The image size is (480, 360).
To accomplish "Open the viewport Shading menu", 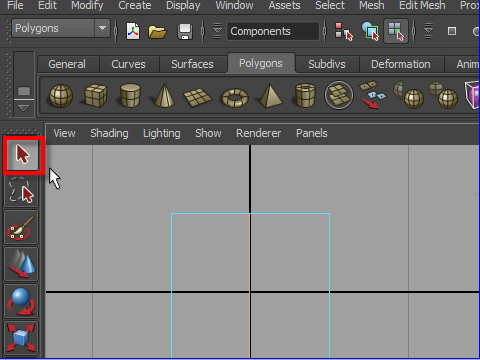I will [x=109, y=133].
